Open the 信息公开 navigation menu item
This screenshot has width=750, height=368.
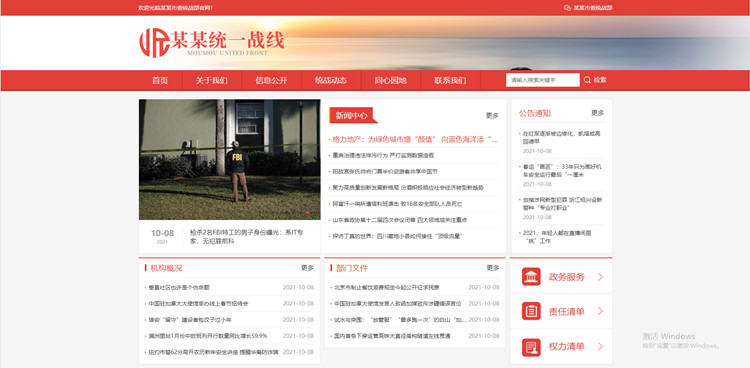pyautogui.click(x=271, y=80)
